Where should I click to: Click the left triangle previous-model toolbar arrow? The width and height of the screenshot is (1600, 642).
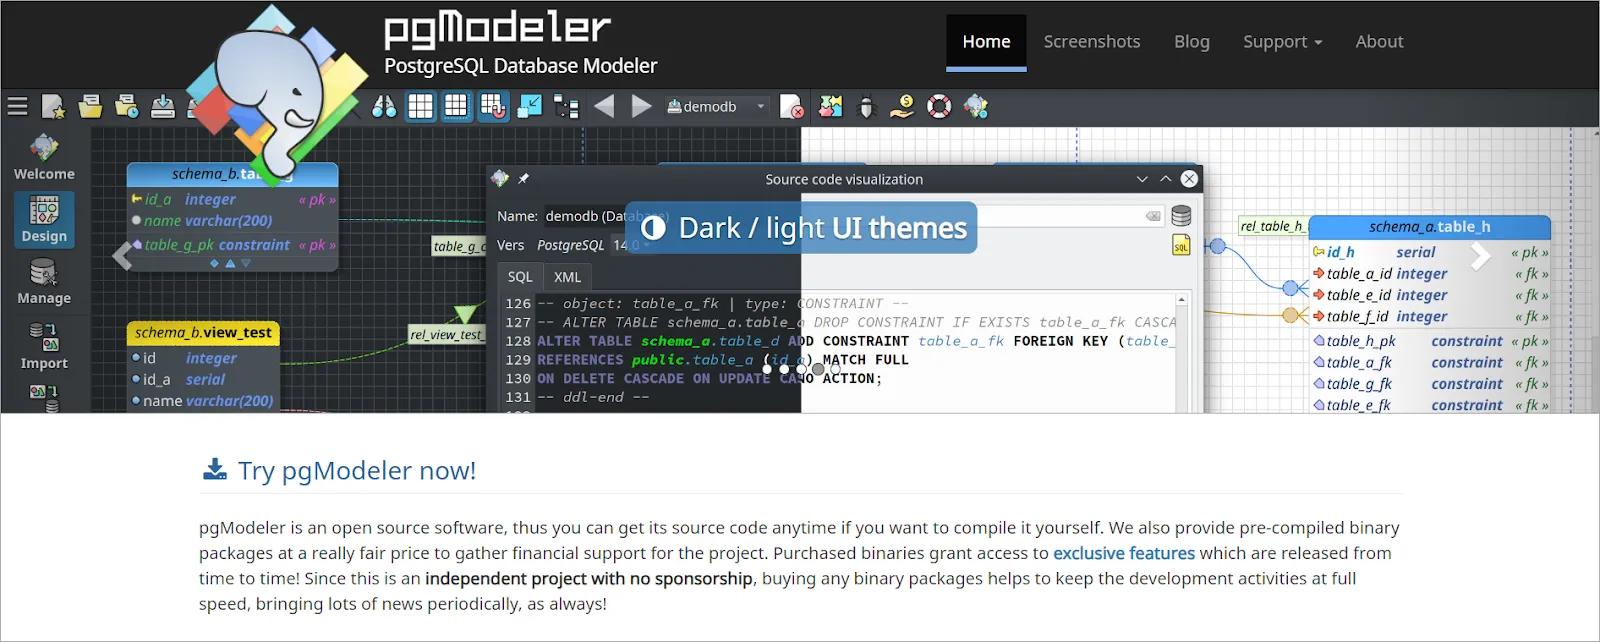coord(604,106)
